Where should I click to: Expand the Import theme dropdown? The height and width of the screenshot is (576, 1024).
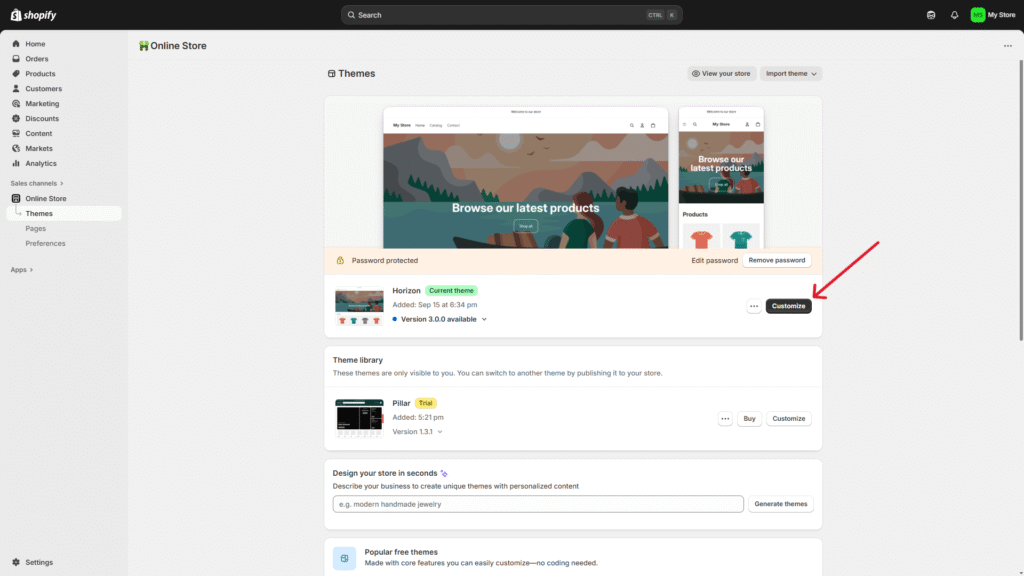tap(791, 74)
